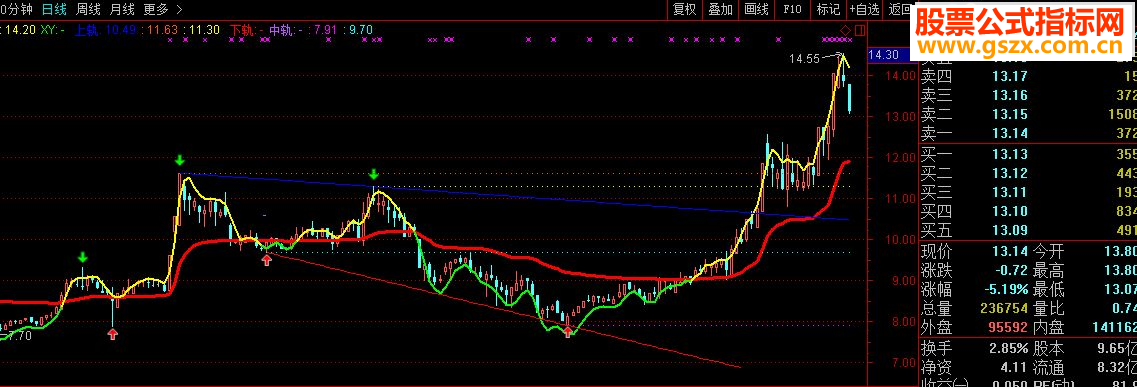Click the red split-window square icon

860,30
